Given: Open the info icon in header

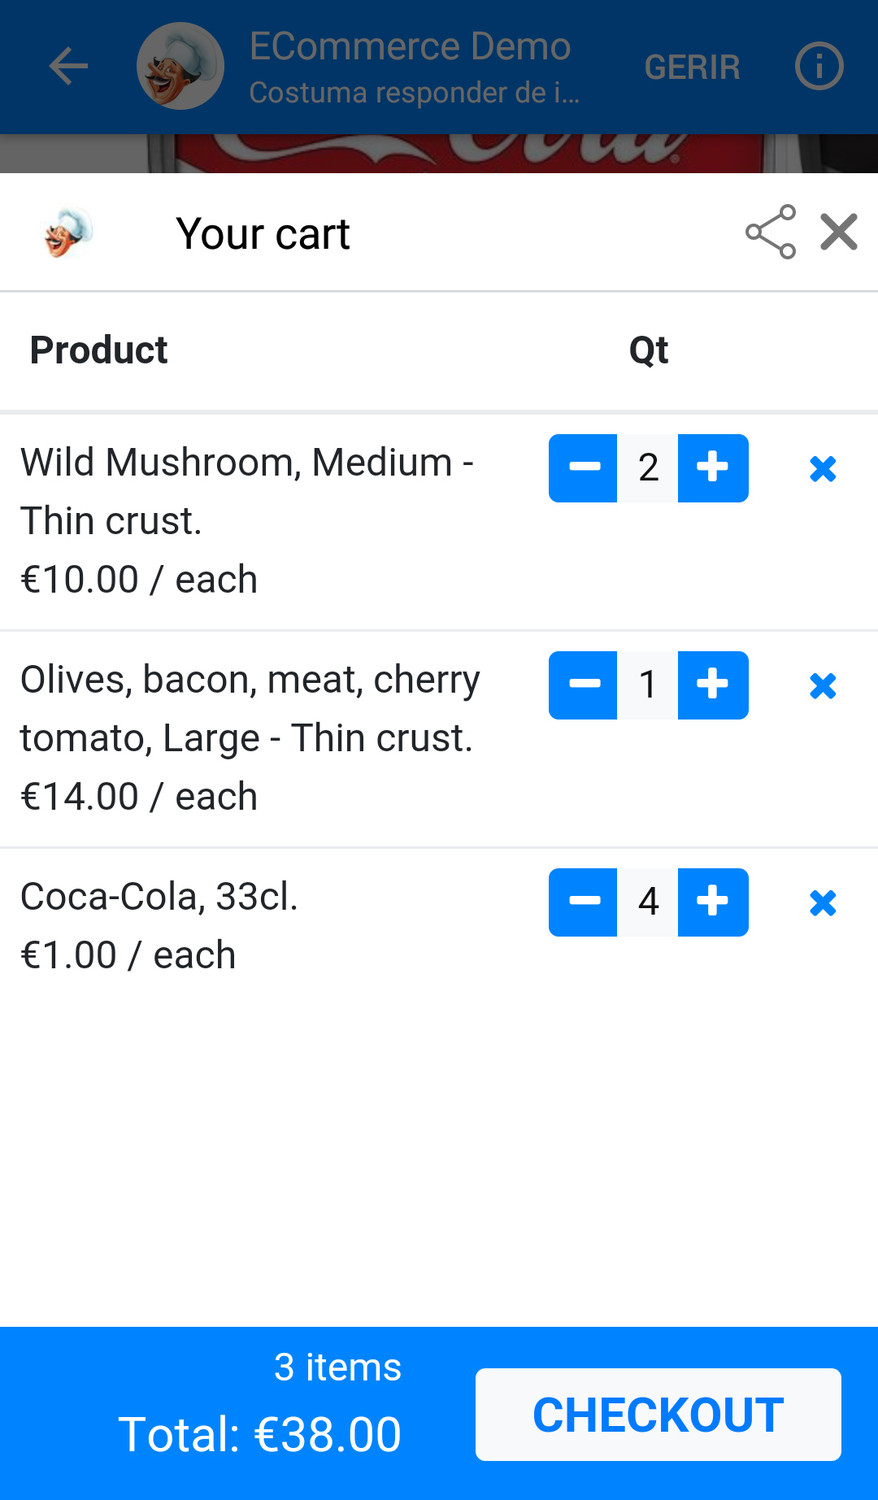Looking at the screenshot, I should [819, 67].
